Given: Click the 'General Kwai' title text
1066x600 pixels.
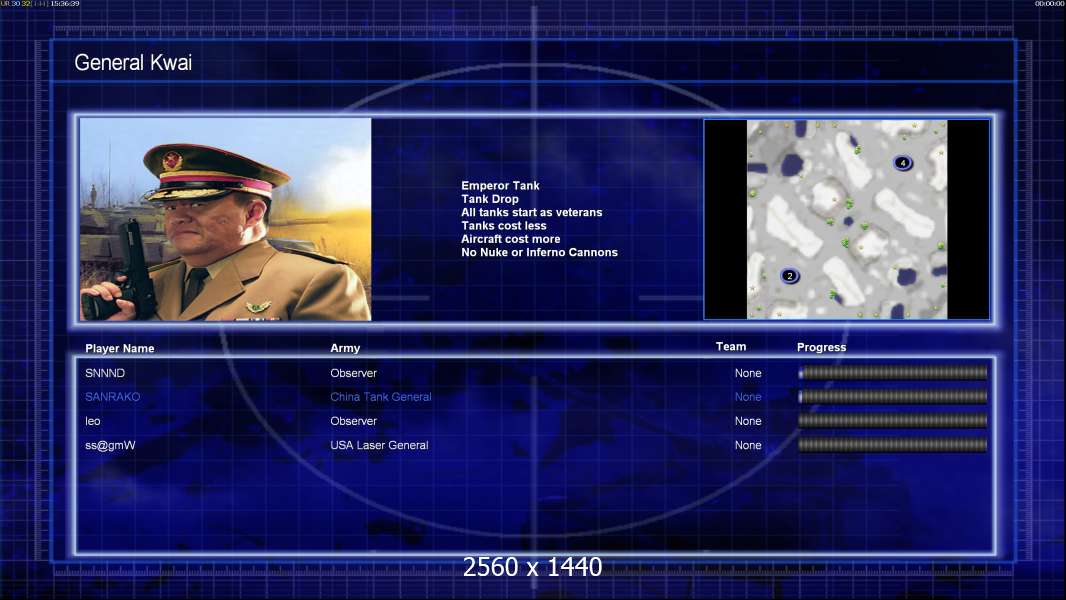Looking at the screenshot, I should pyautogui.click(x=133, y=63).
